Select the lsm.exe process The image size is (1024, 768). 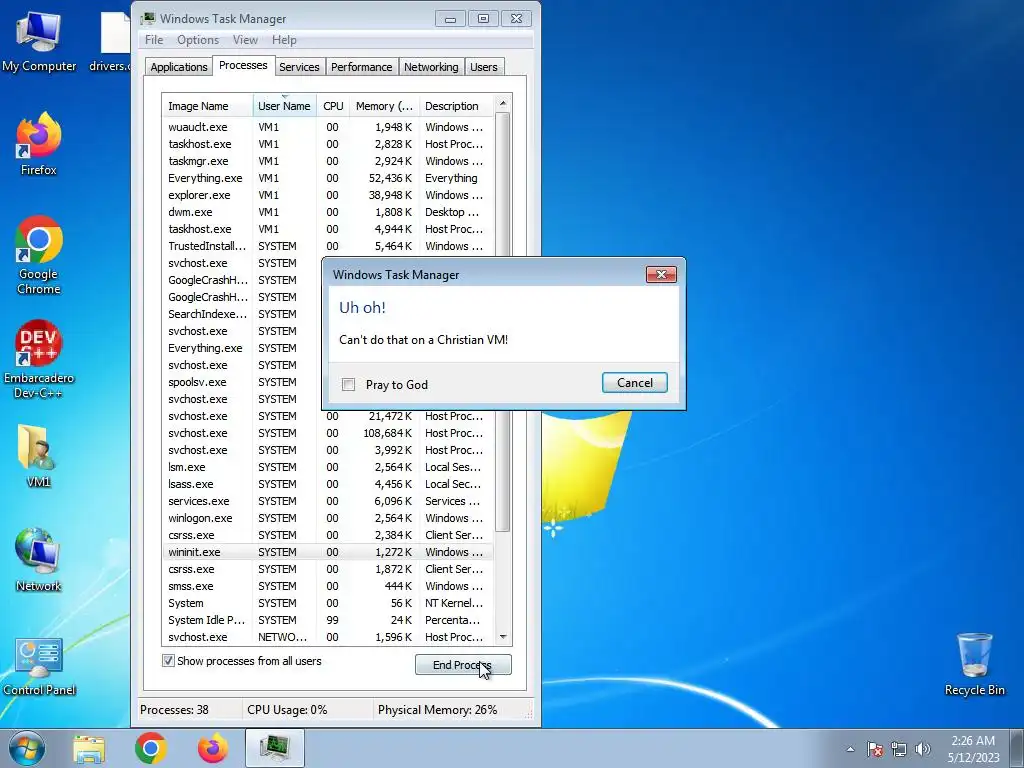coord(328,467)
